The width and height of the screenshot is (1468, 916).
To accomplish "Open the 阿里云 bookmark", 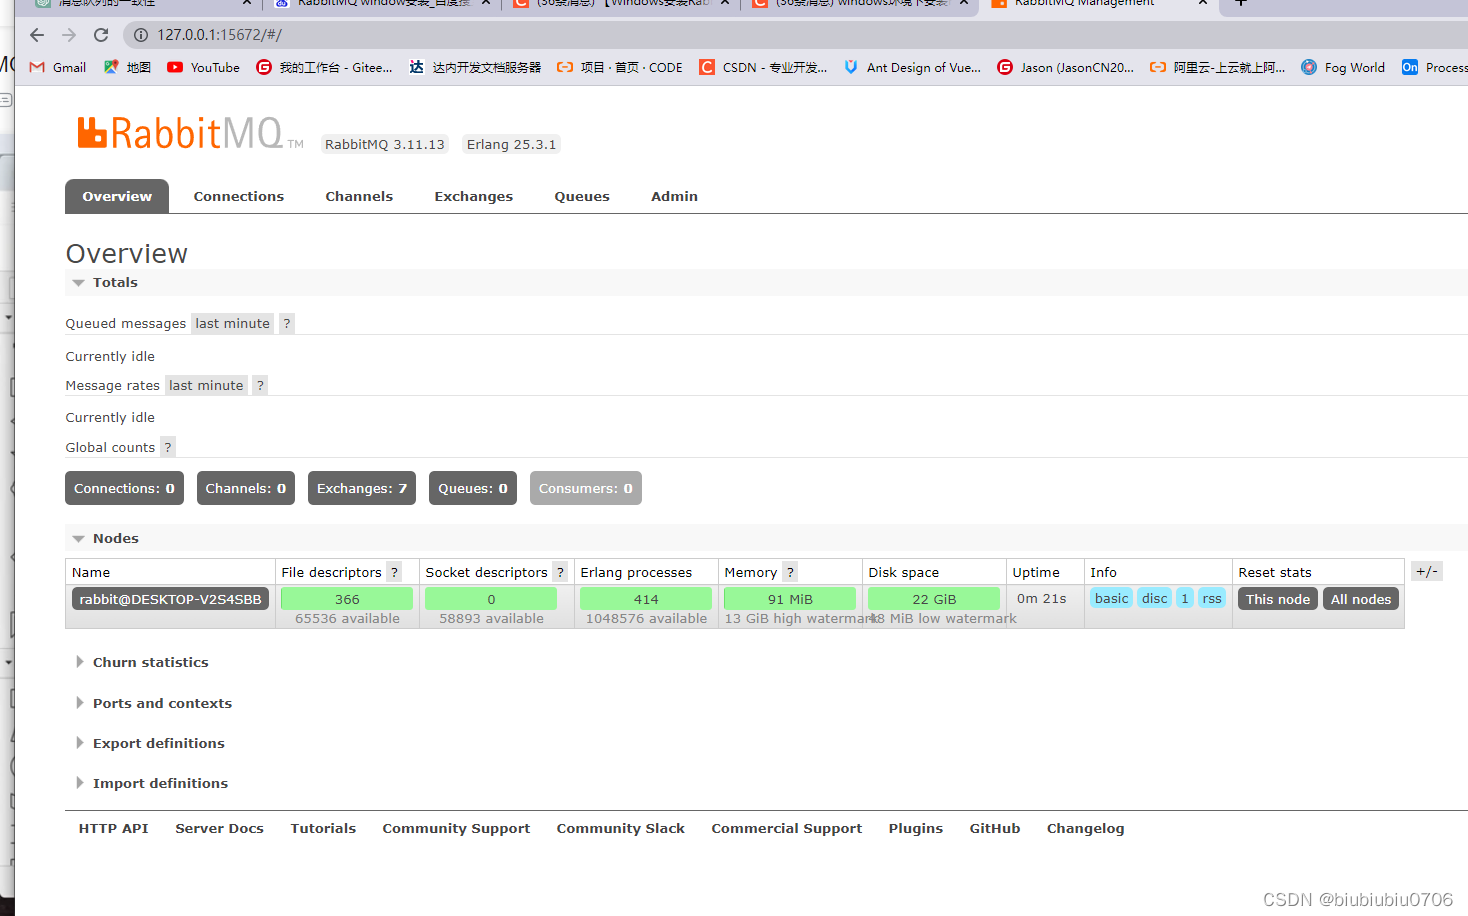I will [x=1218, y=68].
